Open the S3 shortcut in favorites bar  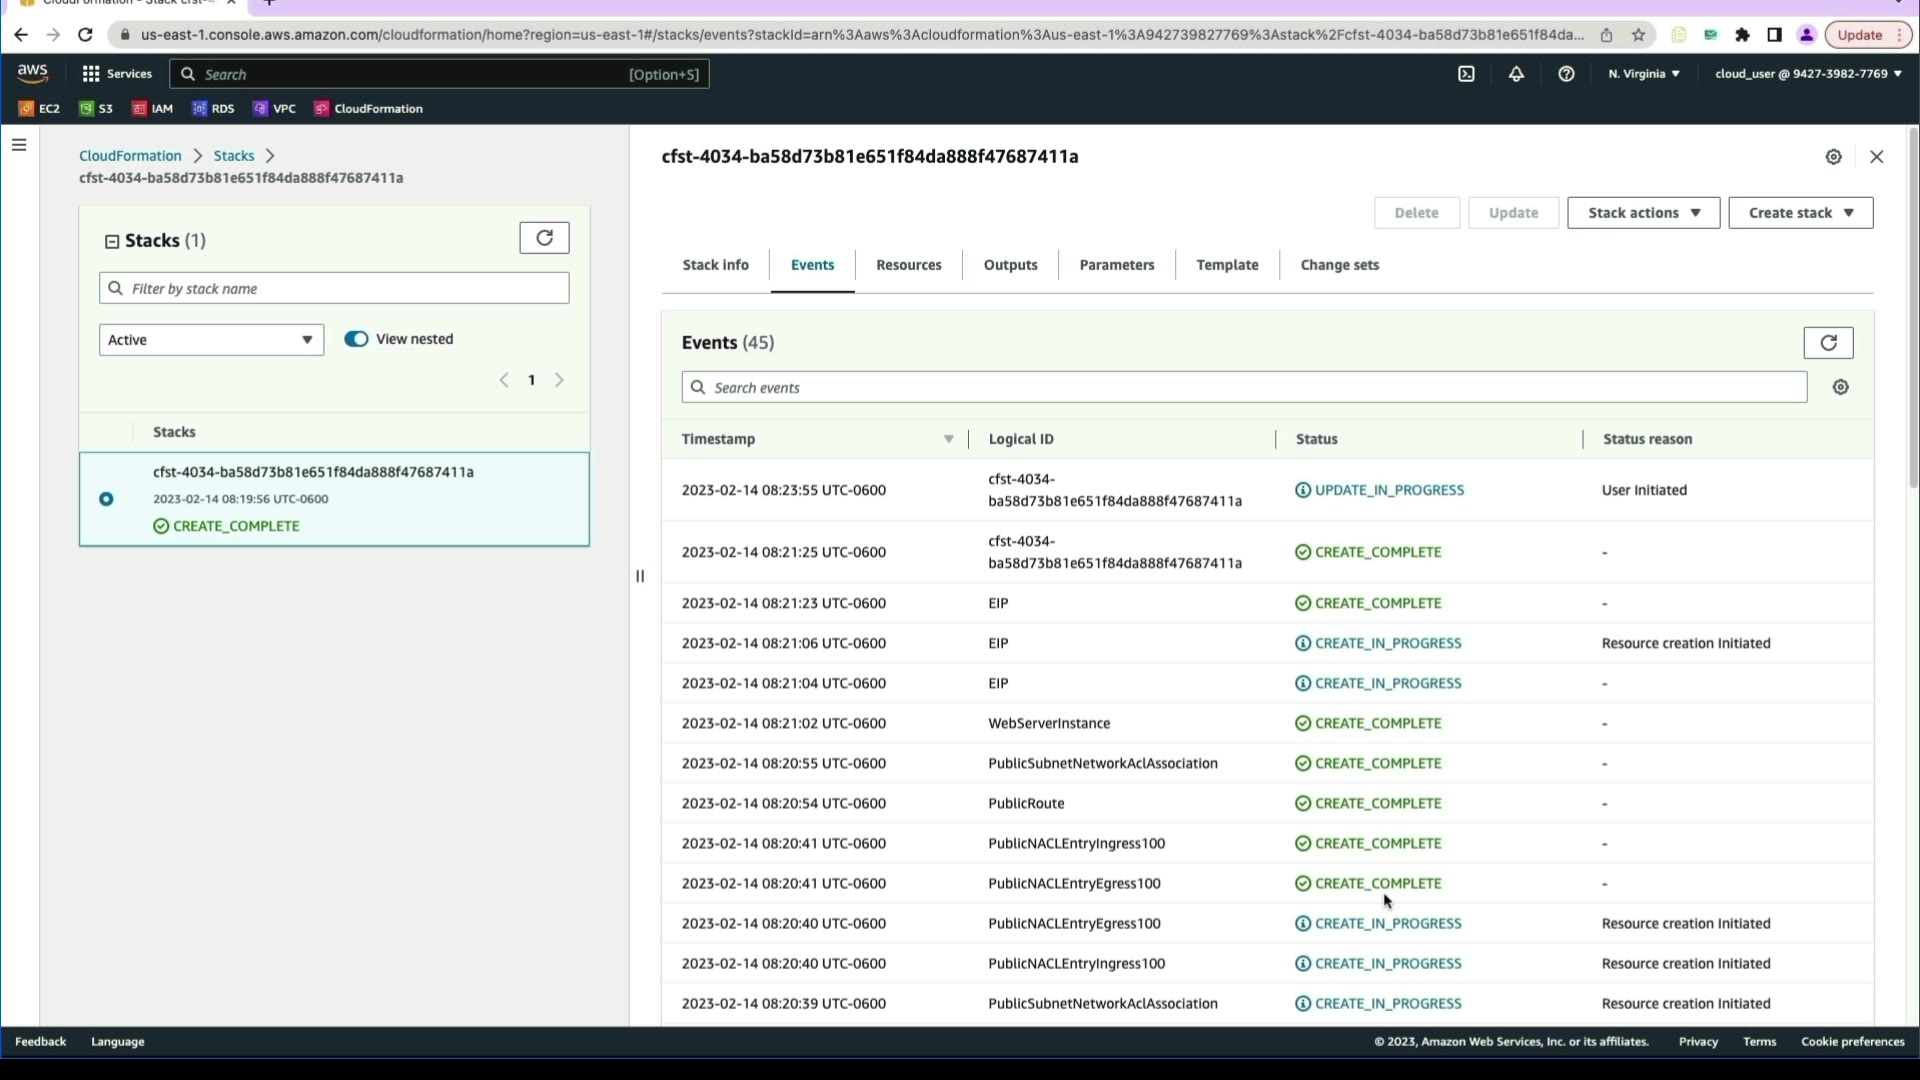96,109
